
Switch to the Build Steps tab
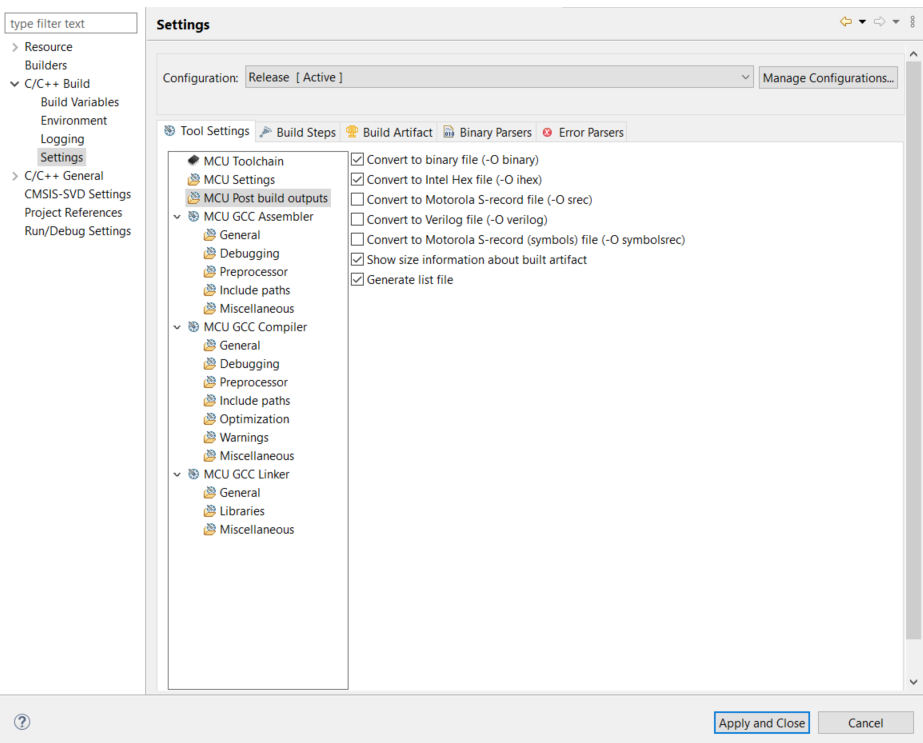point(298,132)
